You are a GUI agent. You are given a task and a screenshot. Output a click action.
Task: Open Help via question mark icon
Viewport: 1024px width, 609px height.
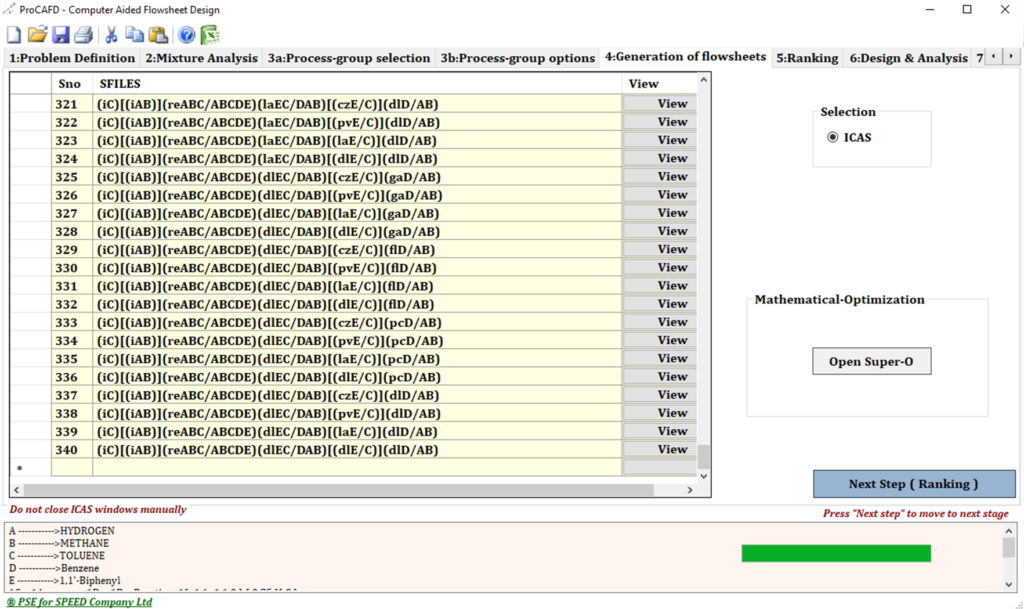(x=186, y=35)
